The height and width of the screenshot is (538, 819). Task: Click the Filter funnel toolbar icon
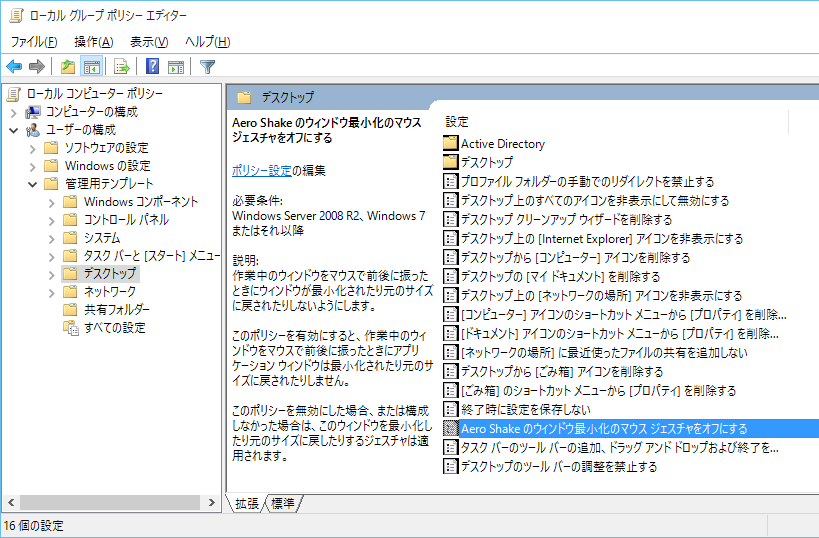coord(207,67)
